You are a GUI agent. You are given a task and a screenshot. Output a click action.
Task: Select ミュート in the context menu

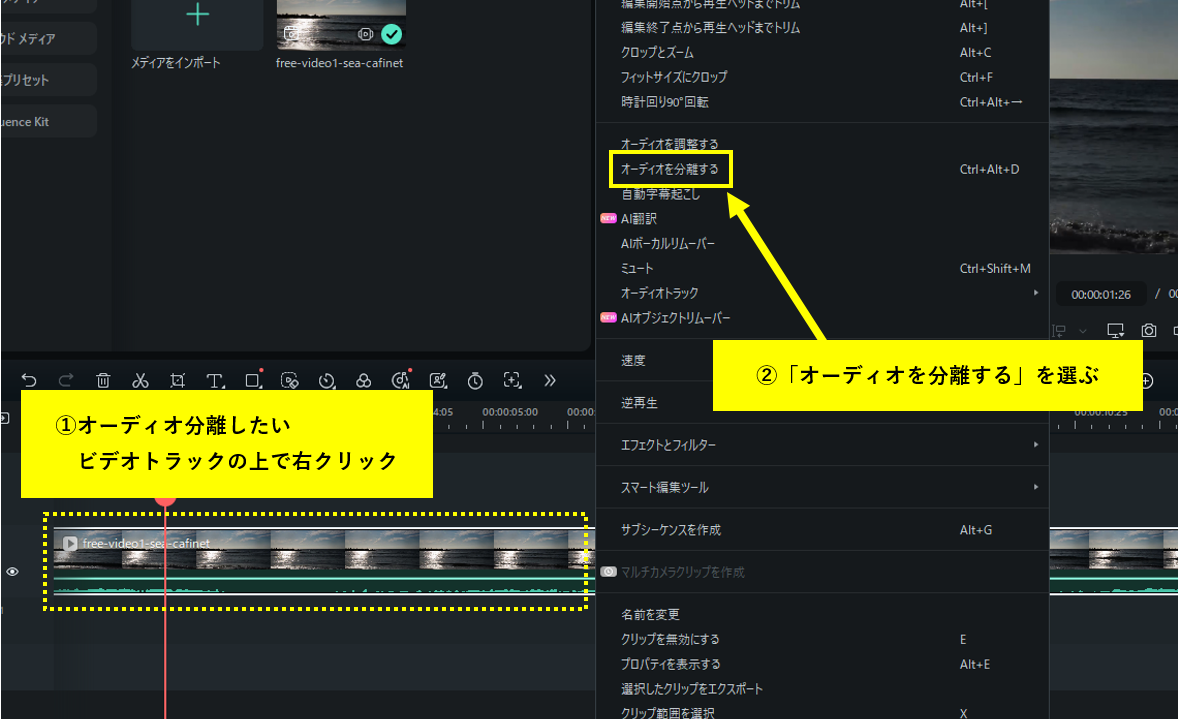coord(637,269)
